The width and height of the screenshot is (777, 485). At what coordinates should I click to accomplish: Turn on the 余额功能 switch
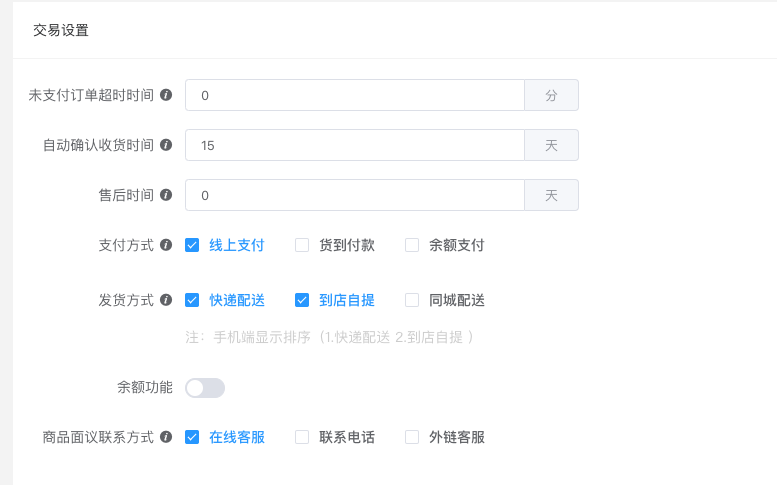click(205, 388)
